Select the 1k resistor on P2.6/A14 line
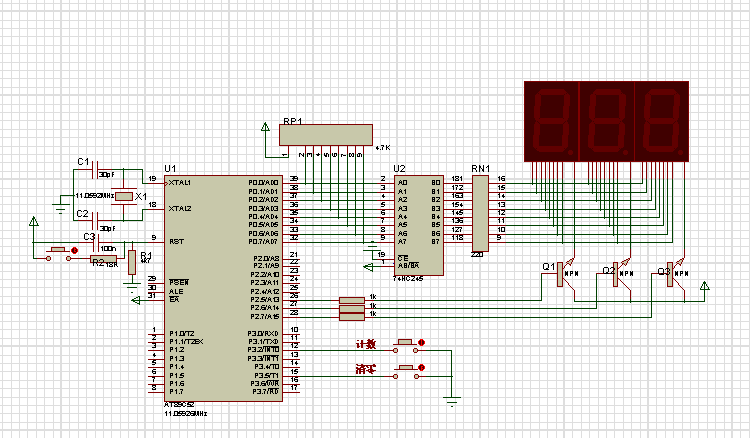The width and height of the screenshot is (750, 438). coord(352,308)
